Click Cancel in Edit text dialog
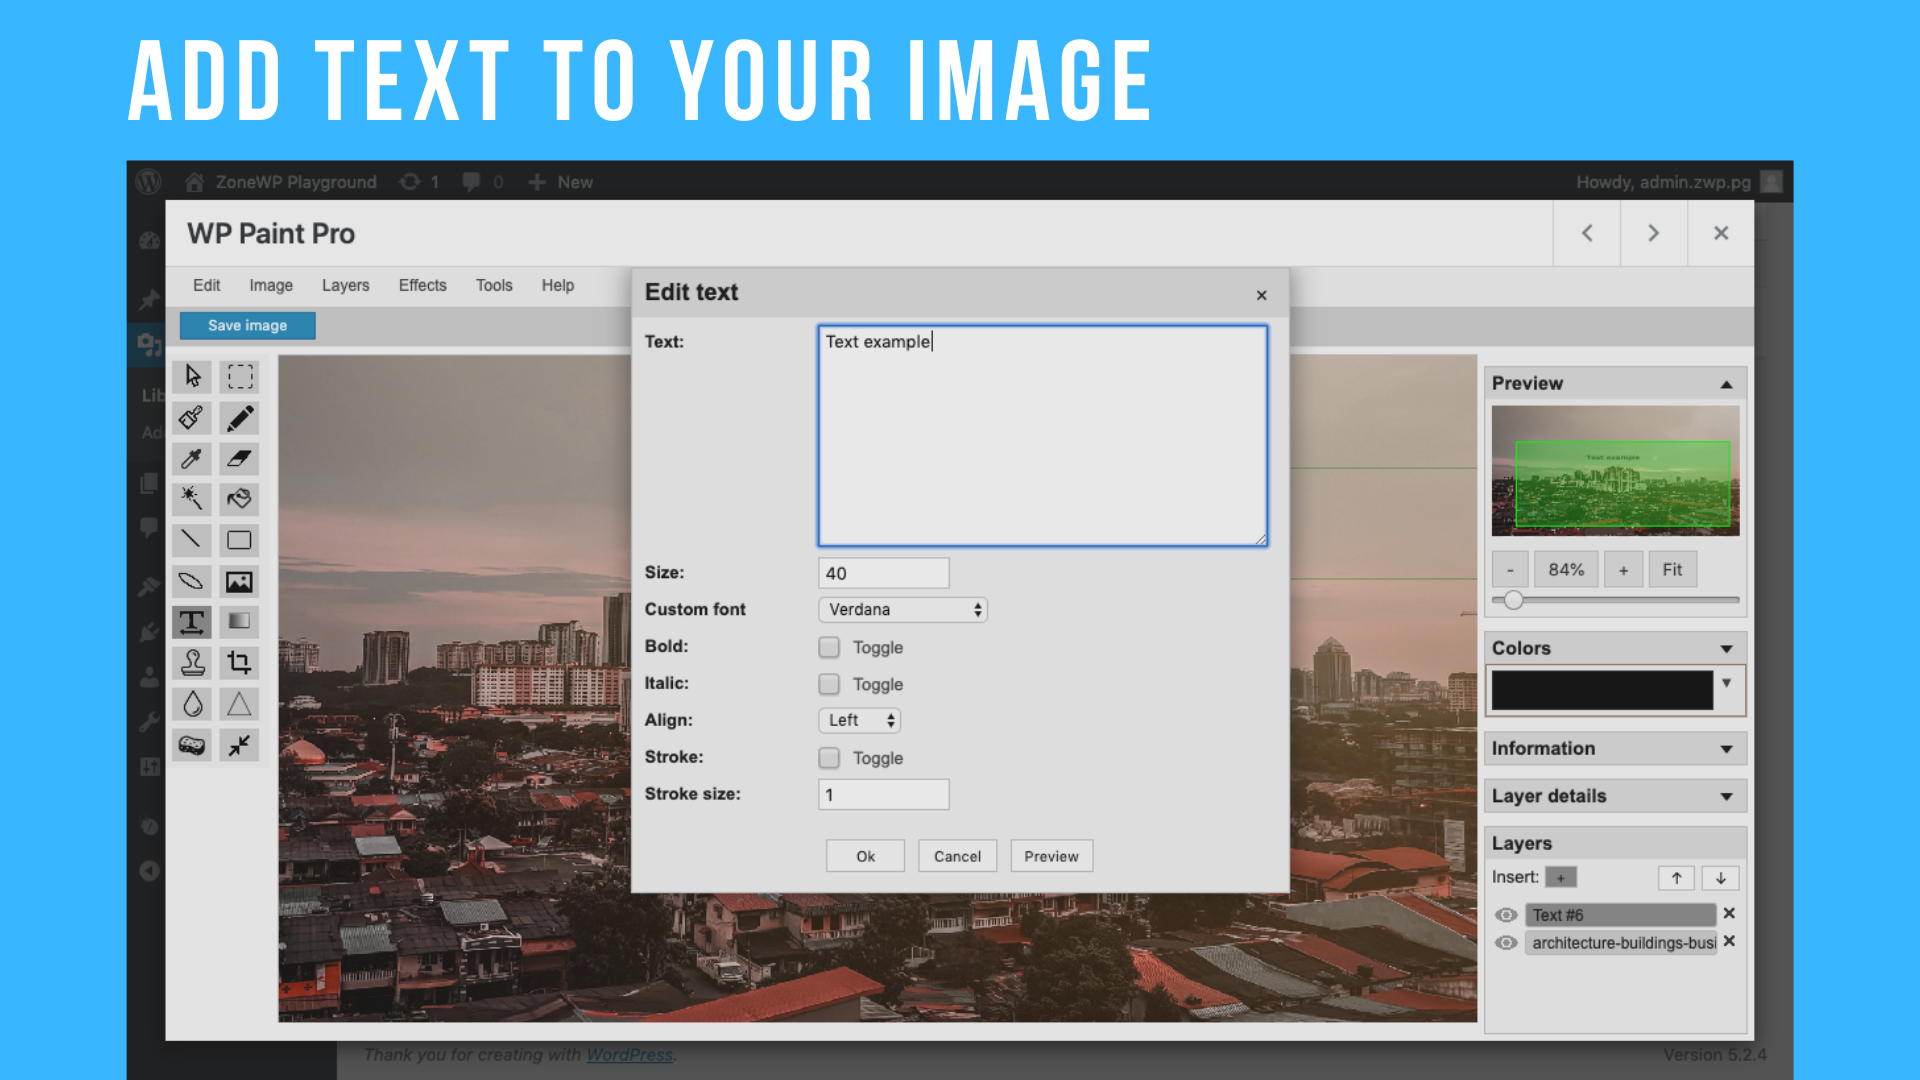The image size is (1920, 1080). [958, 856]
